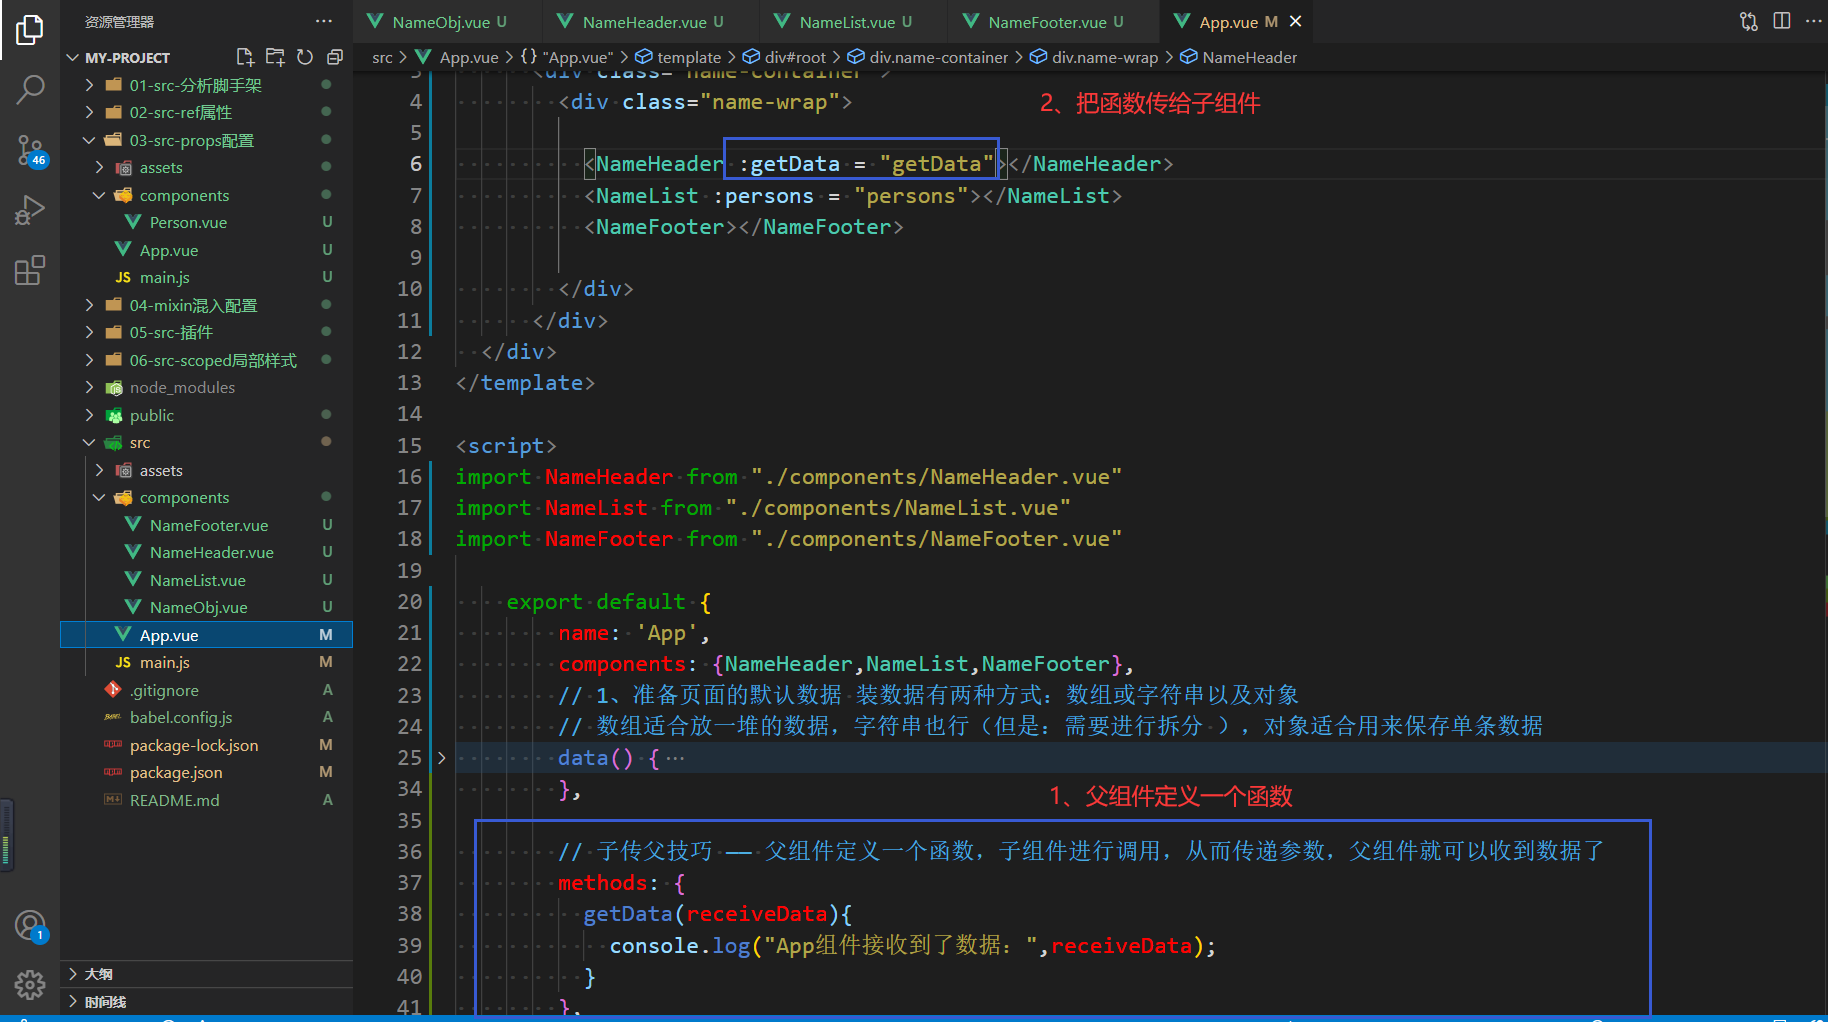This screenshot has width=1828, height=1022.
Task: Unfold the collapsed data() block on line 25
Action: tap(441, 758)
